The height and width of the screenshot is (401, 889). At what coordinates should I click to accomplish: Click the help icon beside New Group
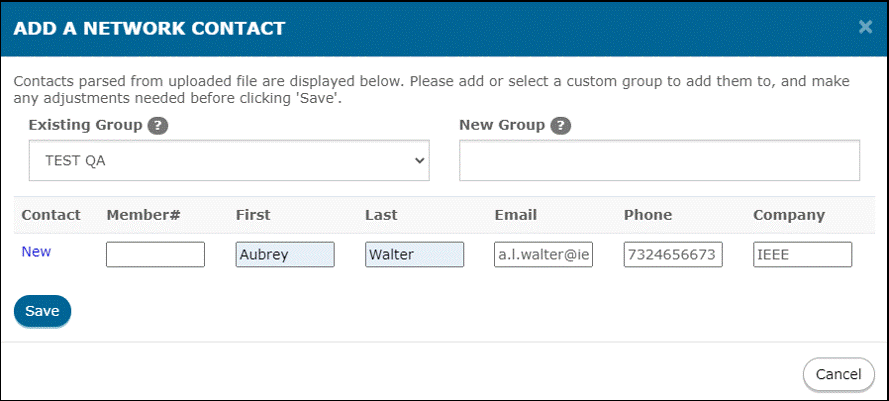tap(560, 126)
